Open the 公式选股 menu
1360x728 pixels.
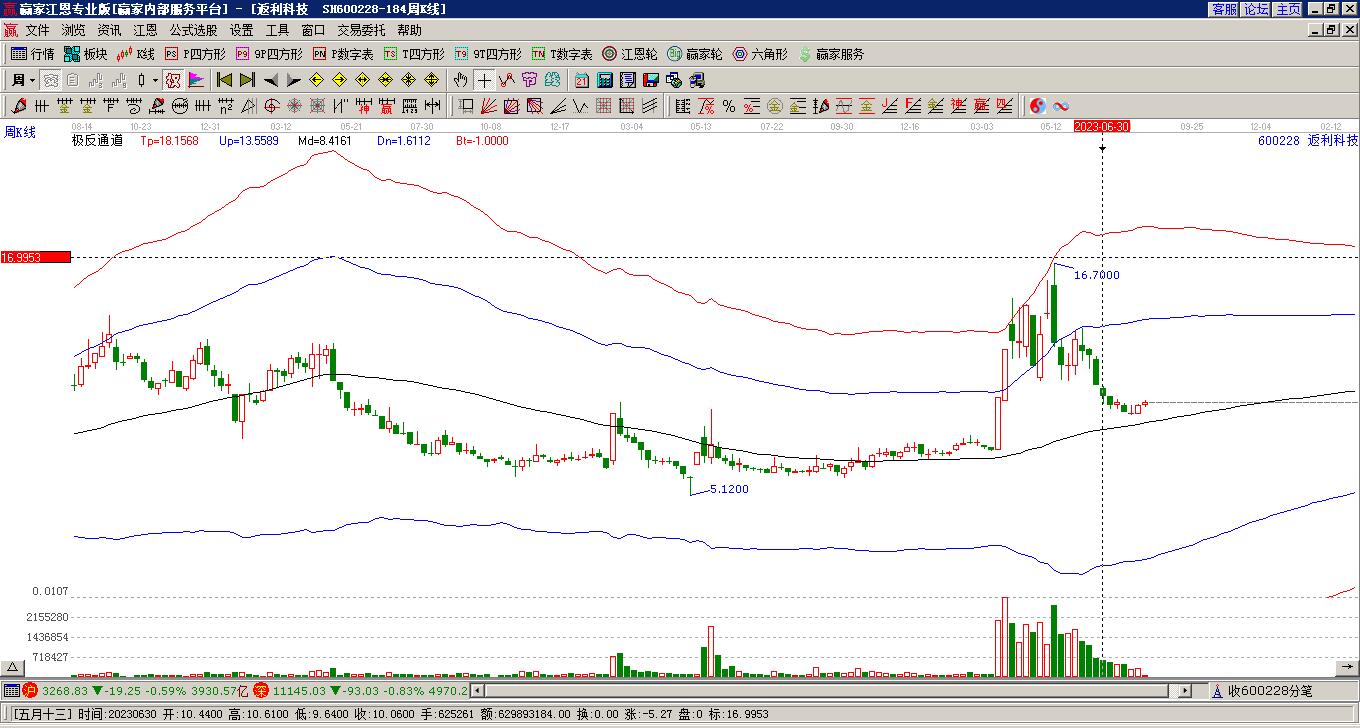pos(193,30)
